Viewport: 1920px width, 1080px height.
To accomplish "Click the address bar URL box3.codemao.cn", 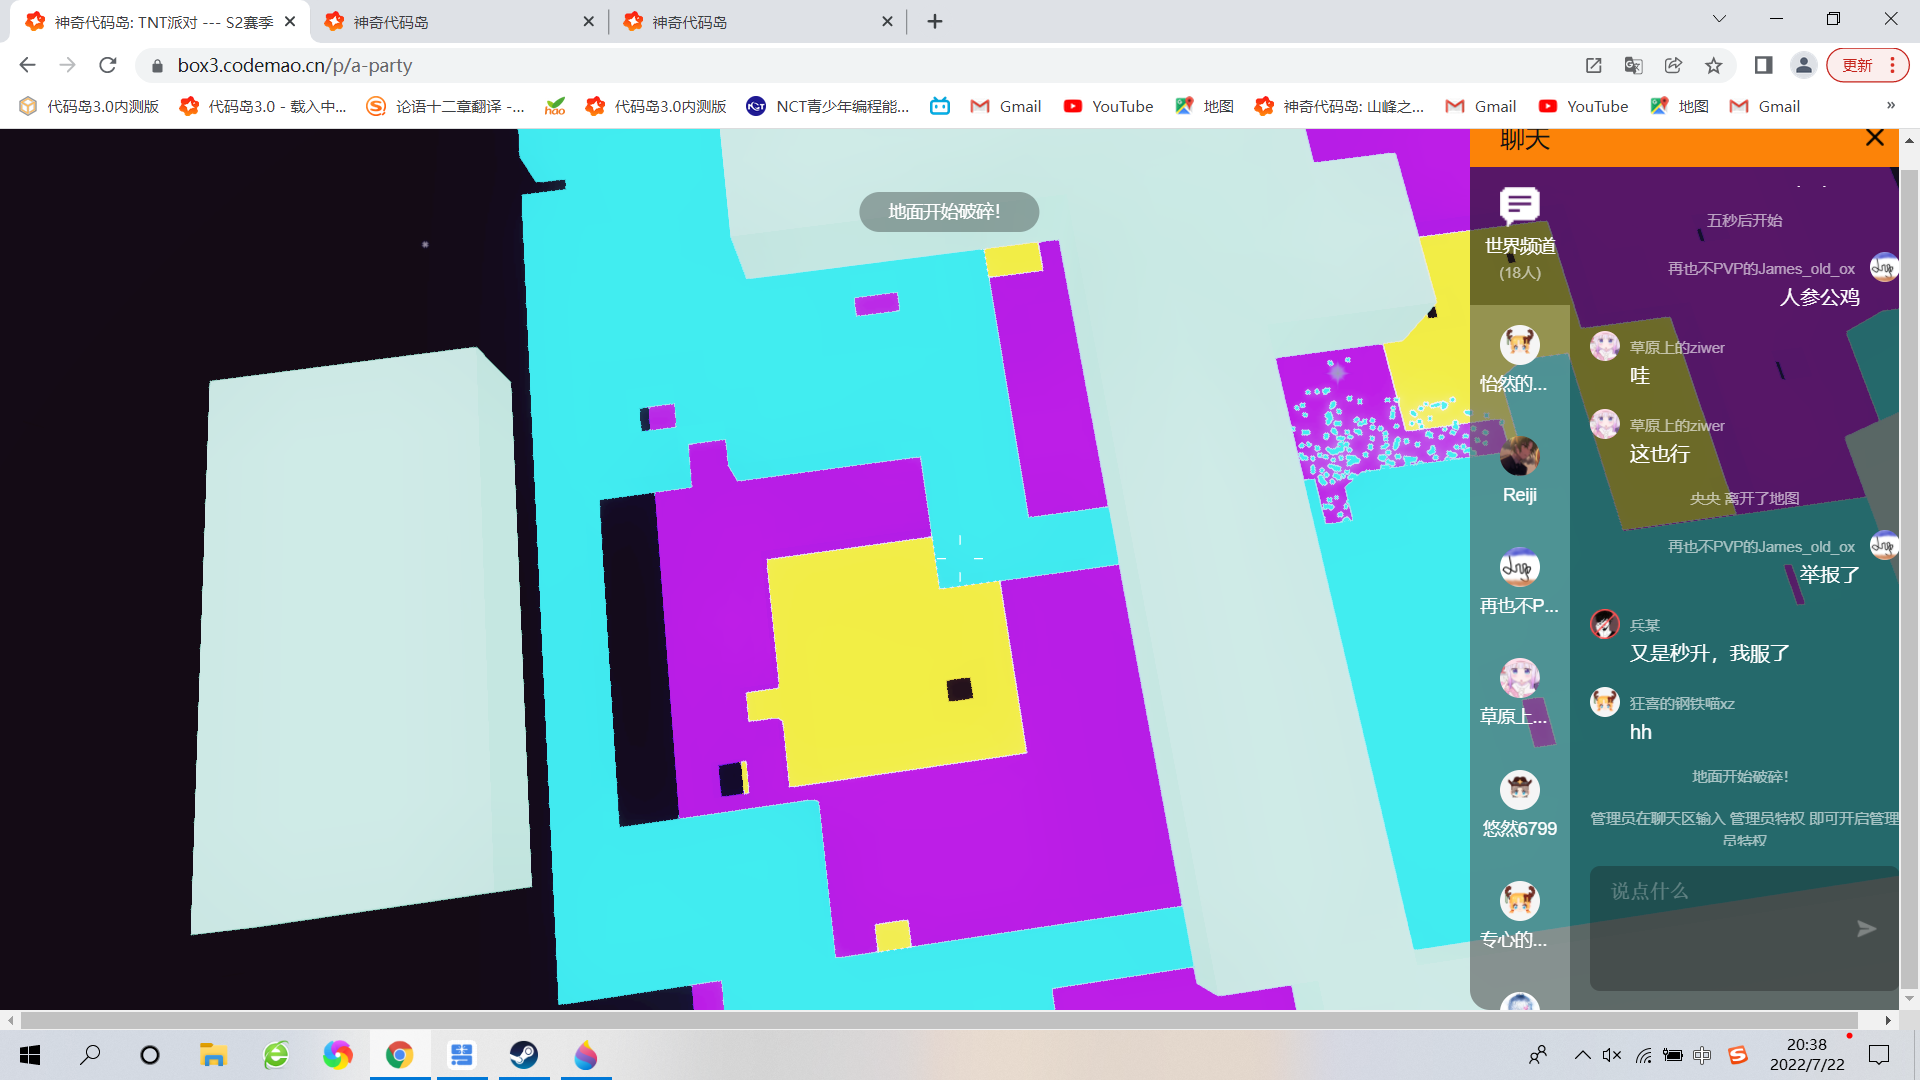I will click(x=295, y=65).
